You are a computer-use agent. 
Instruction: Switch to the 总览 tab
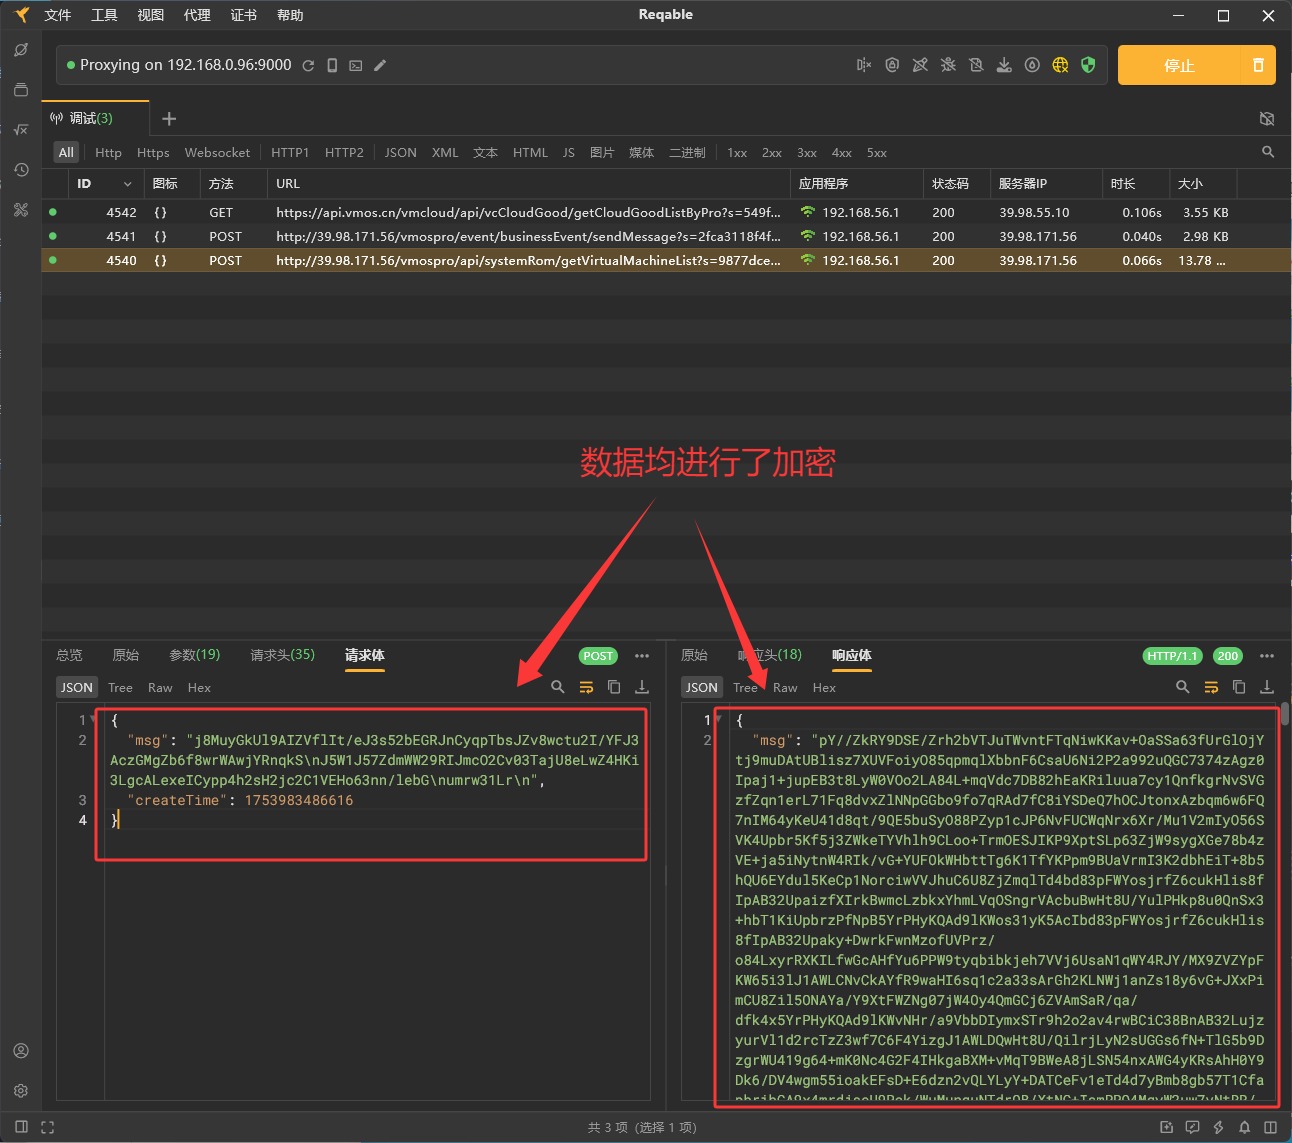click(x=69, y=655)
